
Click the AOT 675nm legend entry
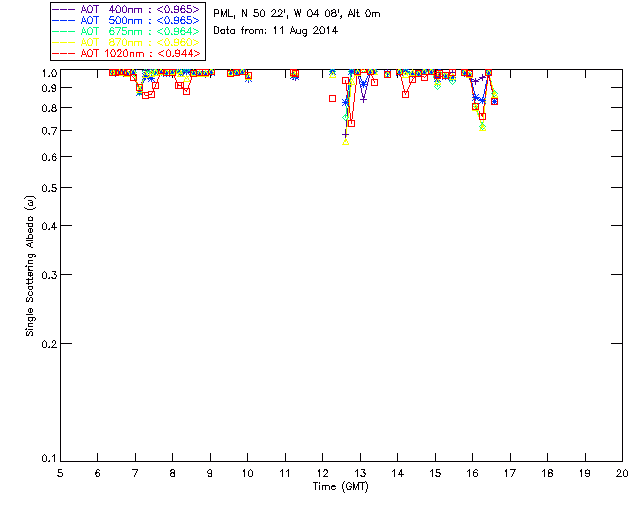pos(126,31)
